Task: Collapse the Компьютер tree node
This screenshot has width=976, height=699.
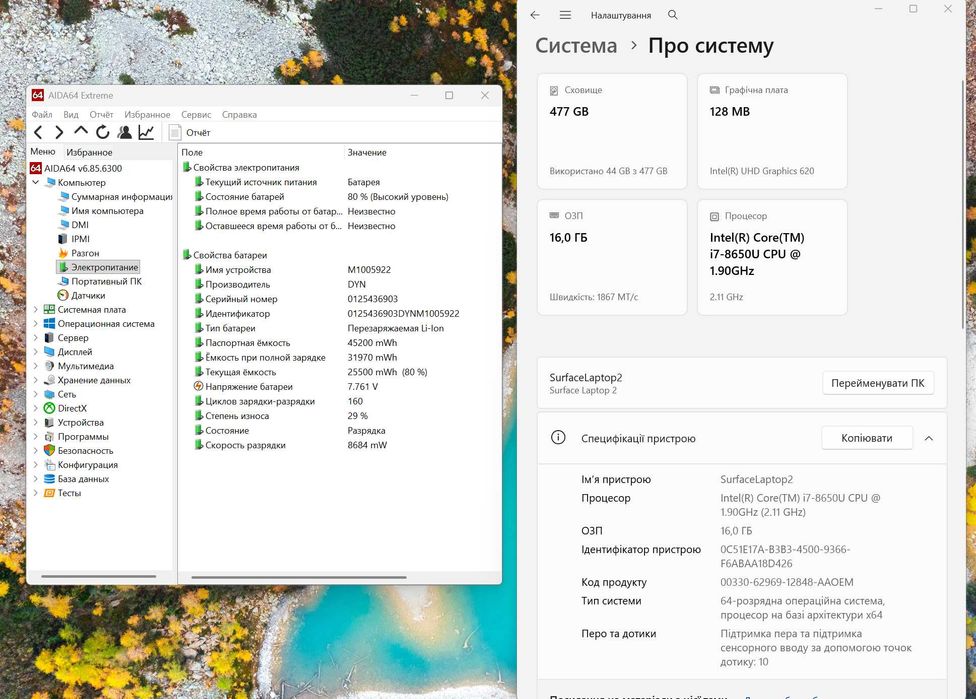Action: coord(35,182)
